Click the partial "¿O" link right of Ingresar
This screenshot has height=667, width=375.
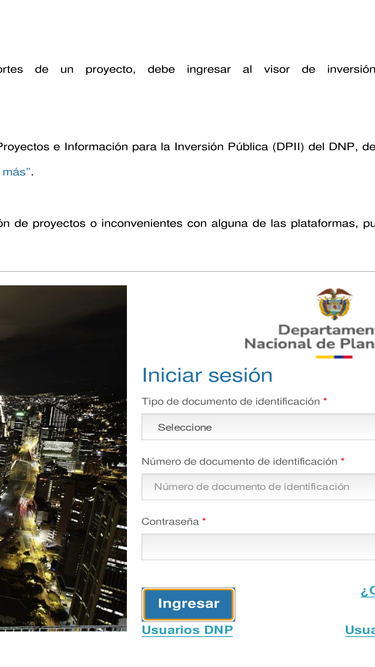(368, 590)
